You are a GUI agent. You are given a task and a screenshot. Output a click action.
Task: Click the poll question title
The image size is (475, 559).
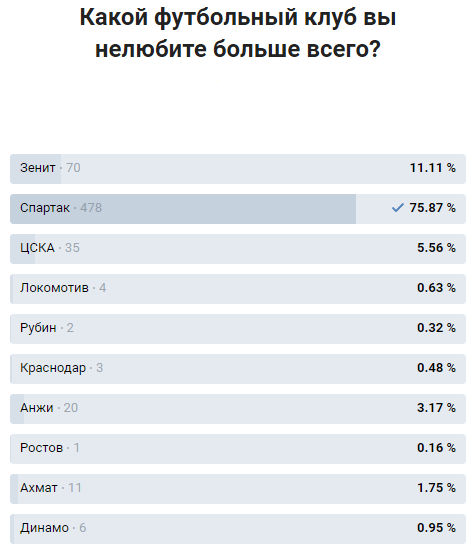(238, 33)
